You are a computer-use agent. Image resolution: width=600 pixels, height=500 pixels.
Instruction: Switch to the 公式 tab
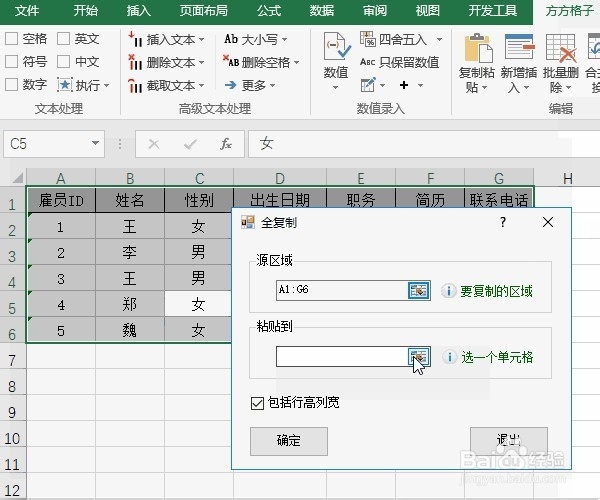(269, 10)
